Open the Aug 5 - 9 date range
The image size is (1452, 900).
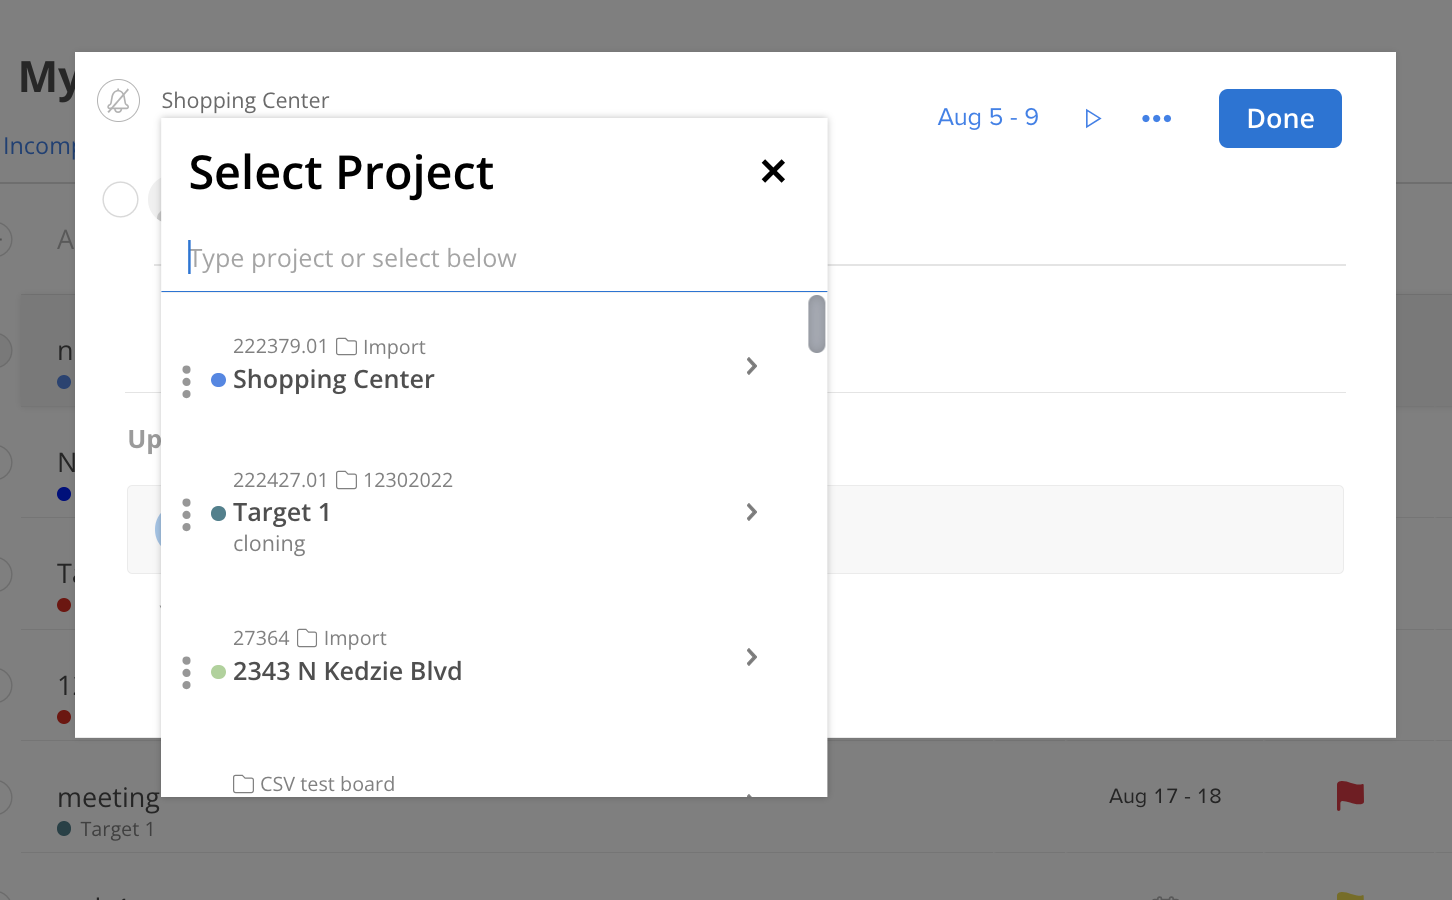pos(987,117)
